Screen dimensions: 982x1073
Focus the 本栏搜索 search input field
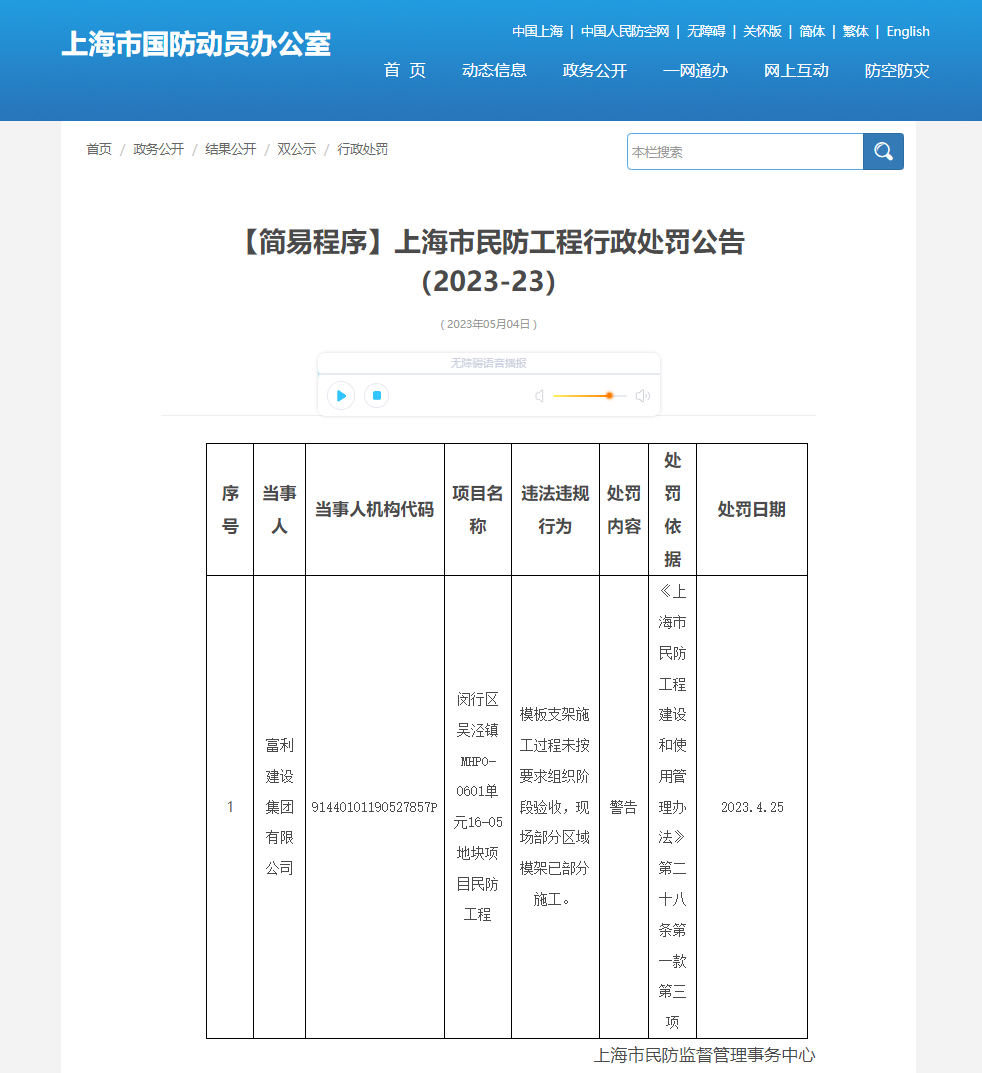click(x=745, y=151)
